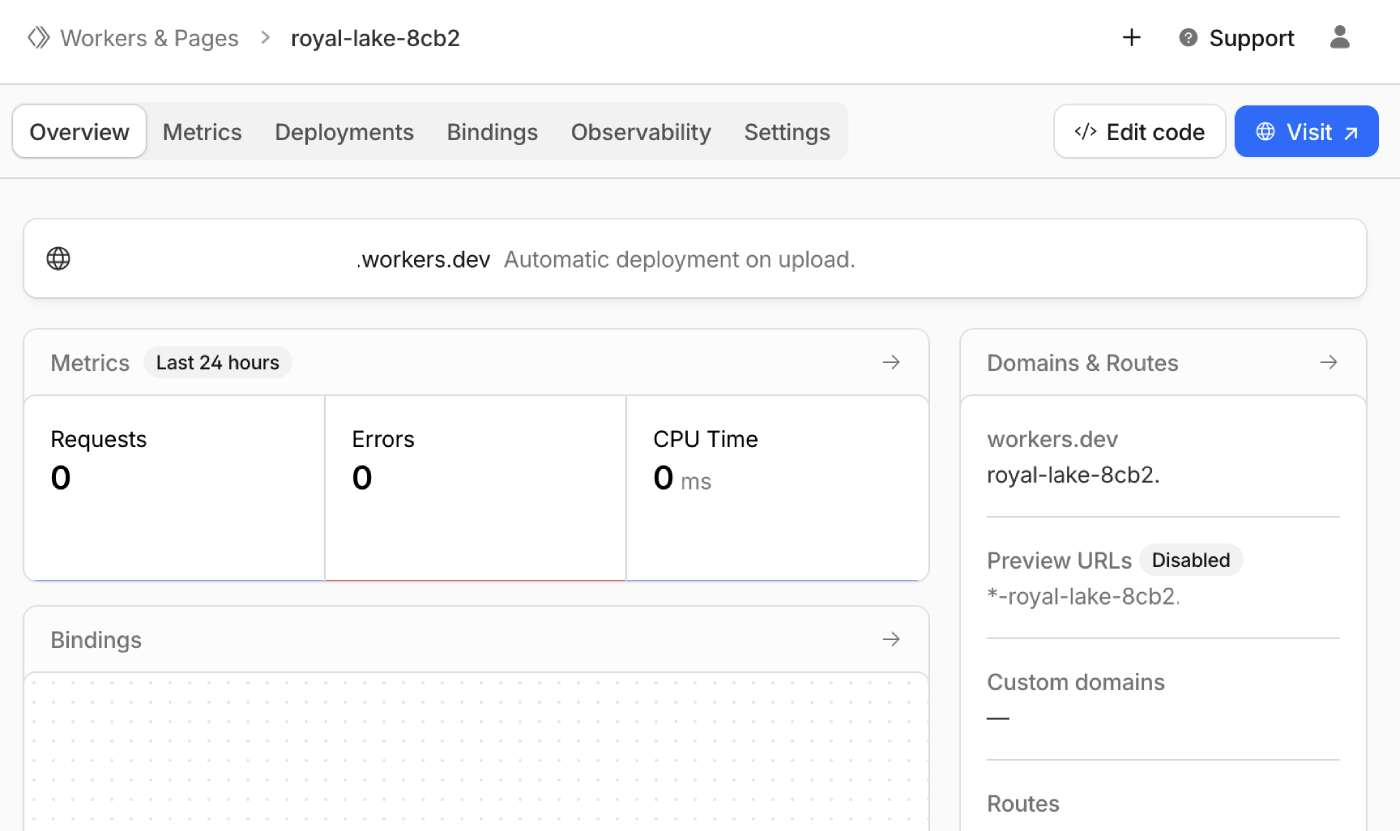The height and width of the screenshot is (831, 1400).
Task: Click the Edit code button
Action: click(1139, 131)
